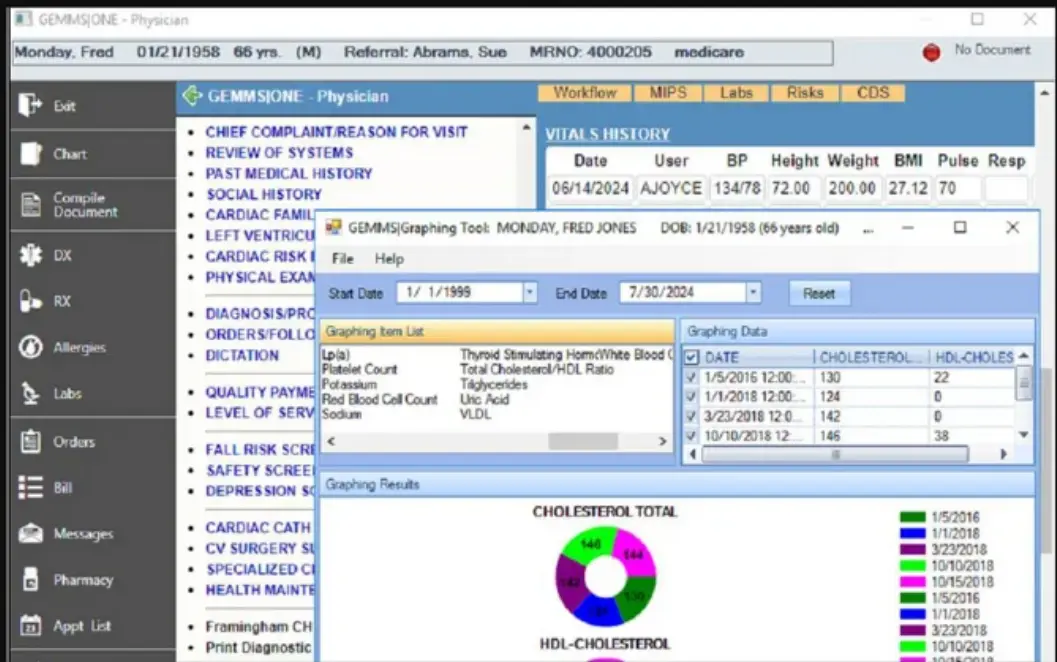Open the Pharmacy sidebar icon
The height and width of the screenshot is (662, 1057).
(30, 579)
